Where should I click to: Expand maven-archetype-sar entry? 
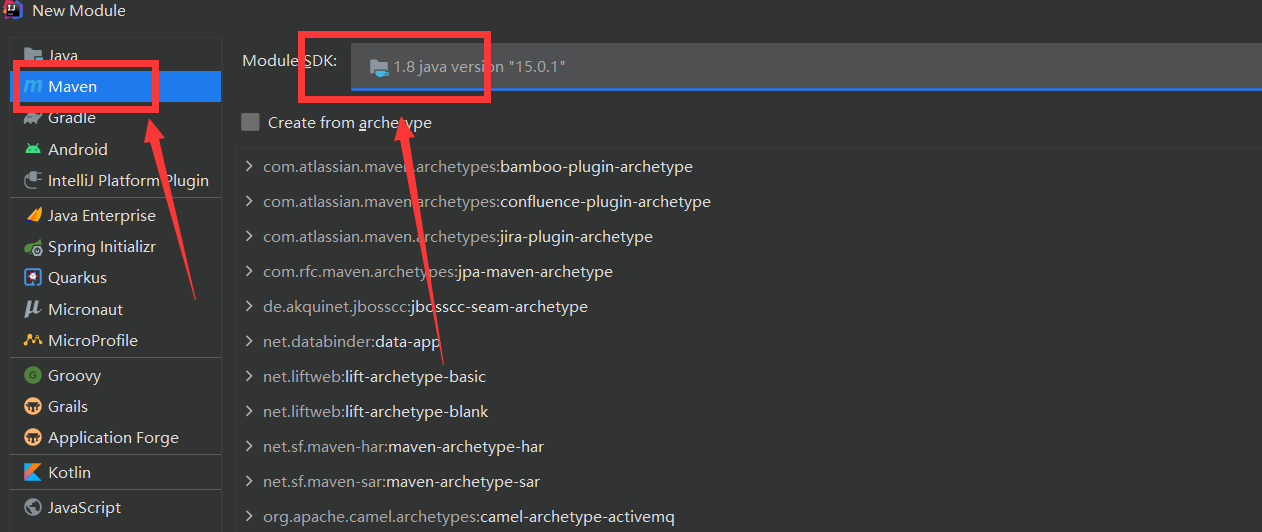[x=249, y=481]
